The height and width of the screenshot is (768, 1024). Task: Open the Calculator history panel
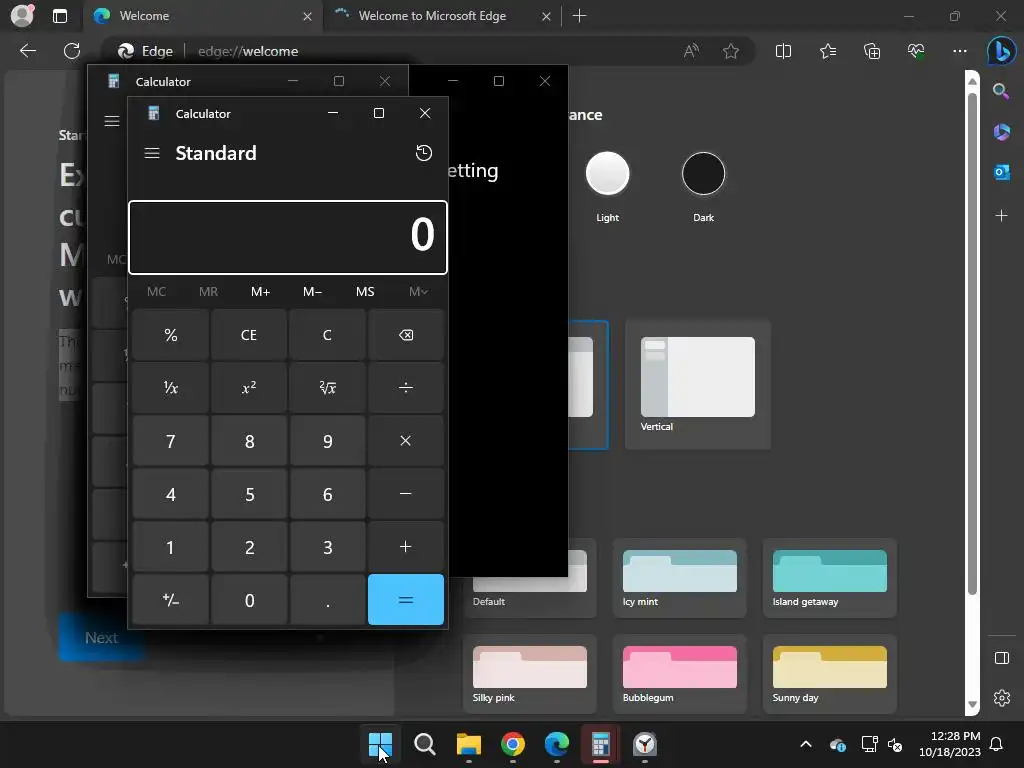424,153
